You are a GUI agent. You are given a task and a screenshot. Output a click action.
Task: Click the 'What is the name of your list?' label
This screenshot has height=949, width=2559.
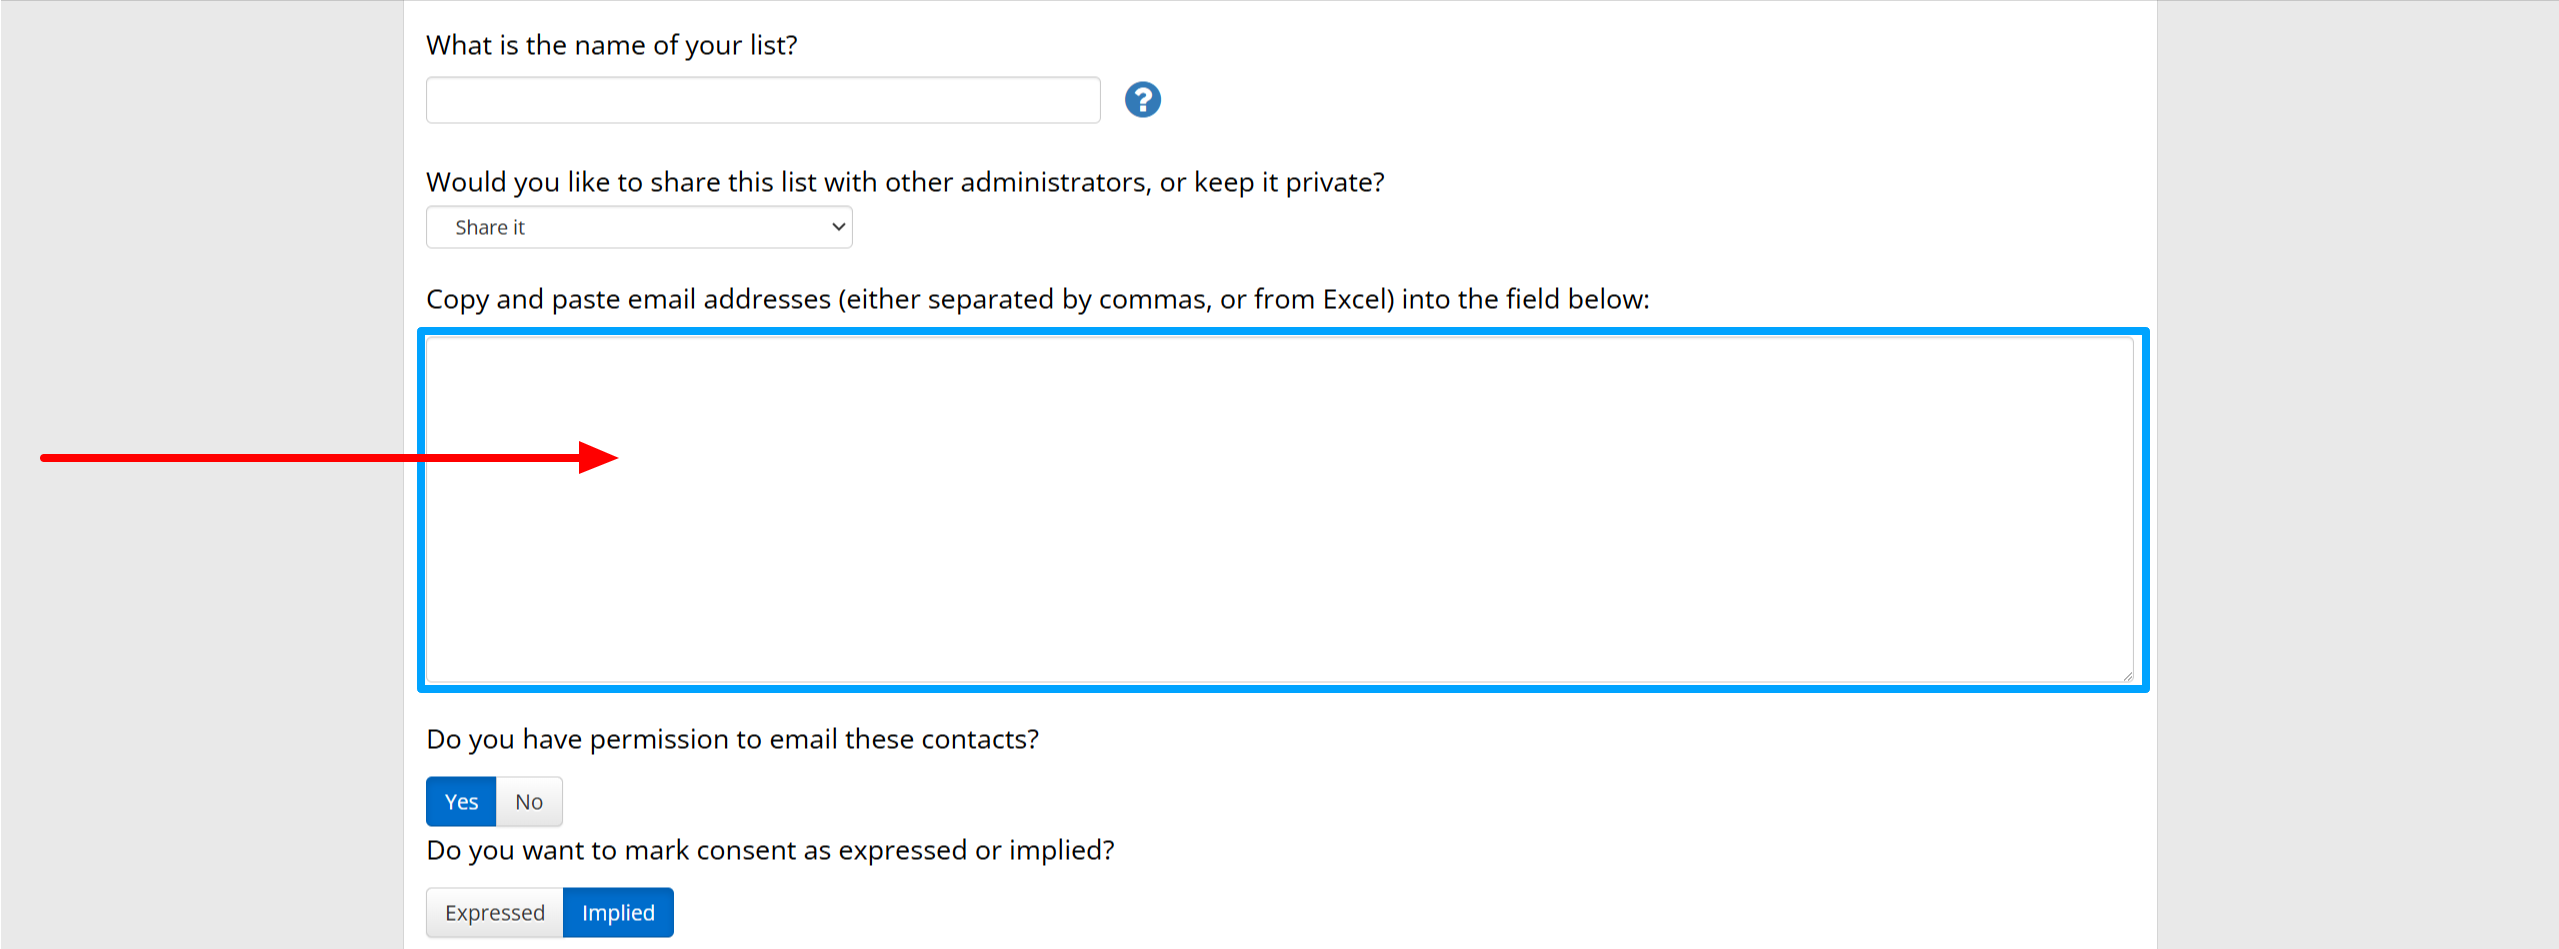pos(612,45)
